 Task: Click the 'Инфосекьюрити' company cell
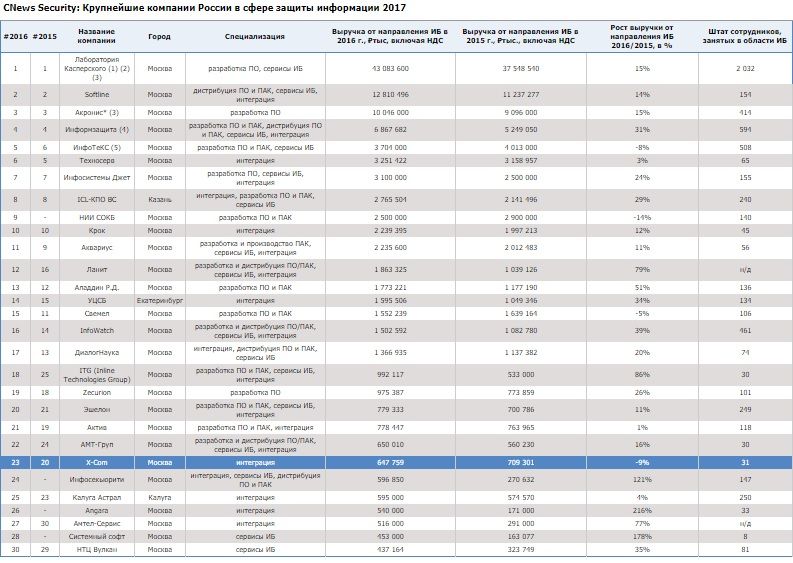[x=97, y=480]
